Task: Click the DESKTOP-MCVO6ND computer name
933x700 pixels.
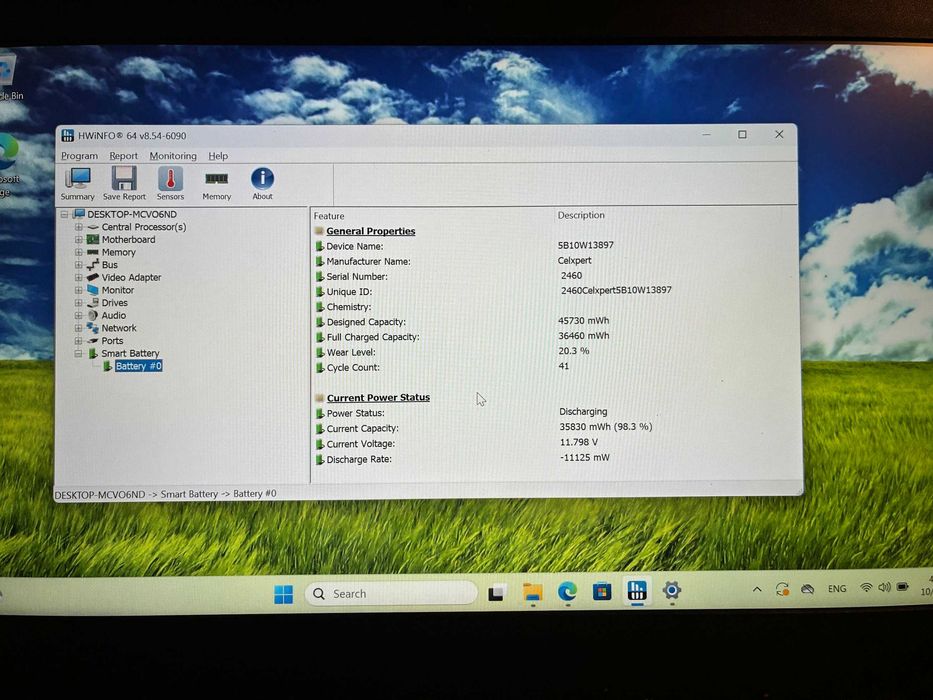Action: coord(132,214)
